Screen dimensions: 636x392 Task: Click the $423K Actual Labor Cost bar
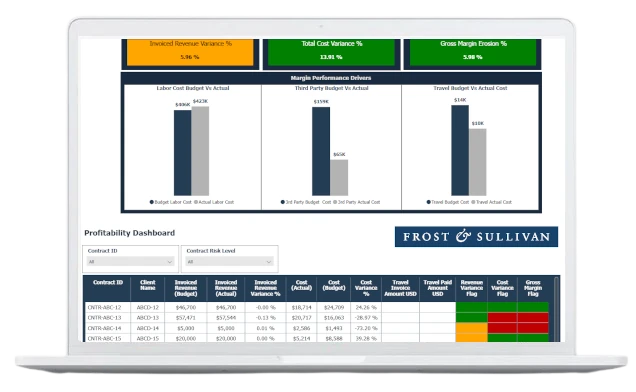(x=200, y=151)
